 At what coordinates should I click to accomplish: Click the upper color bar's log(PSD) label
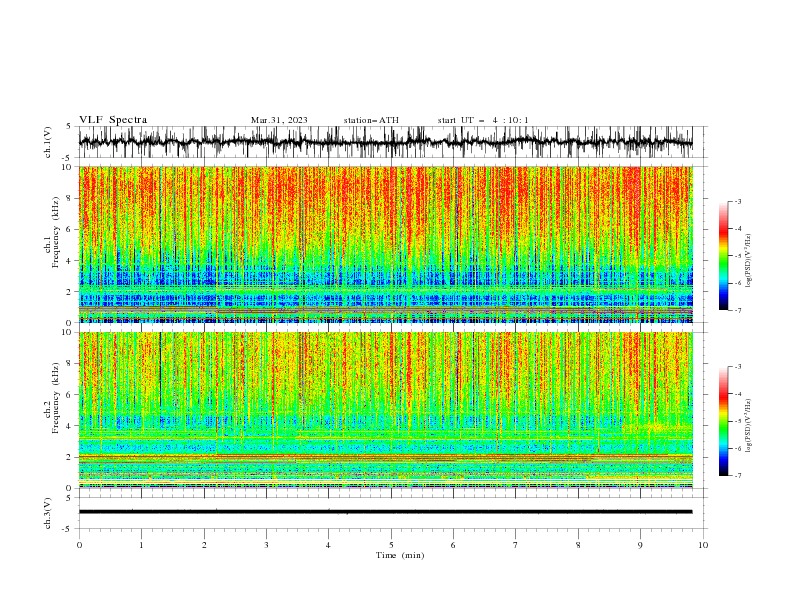coord(749,261)
